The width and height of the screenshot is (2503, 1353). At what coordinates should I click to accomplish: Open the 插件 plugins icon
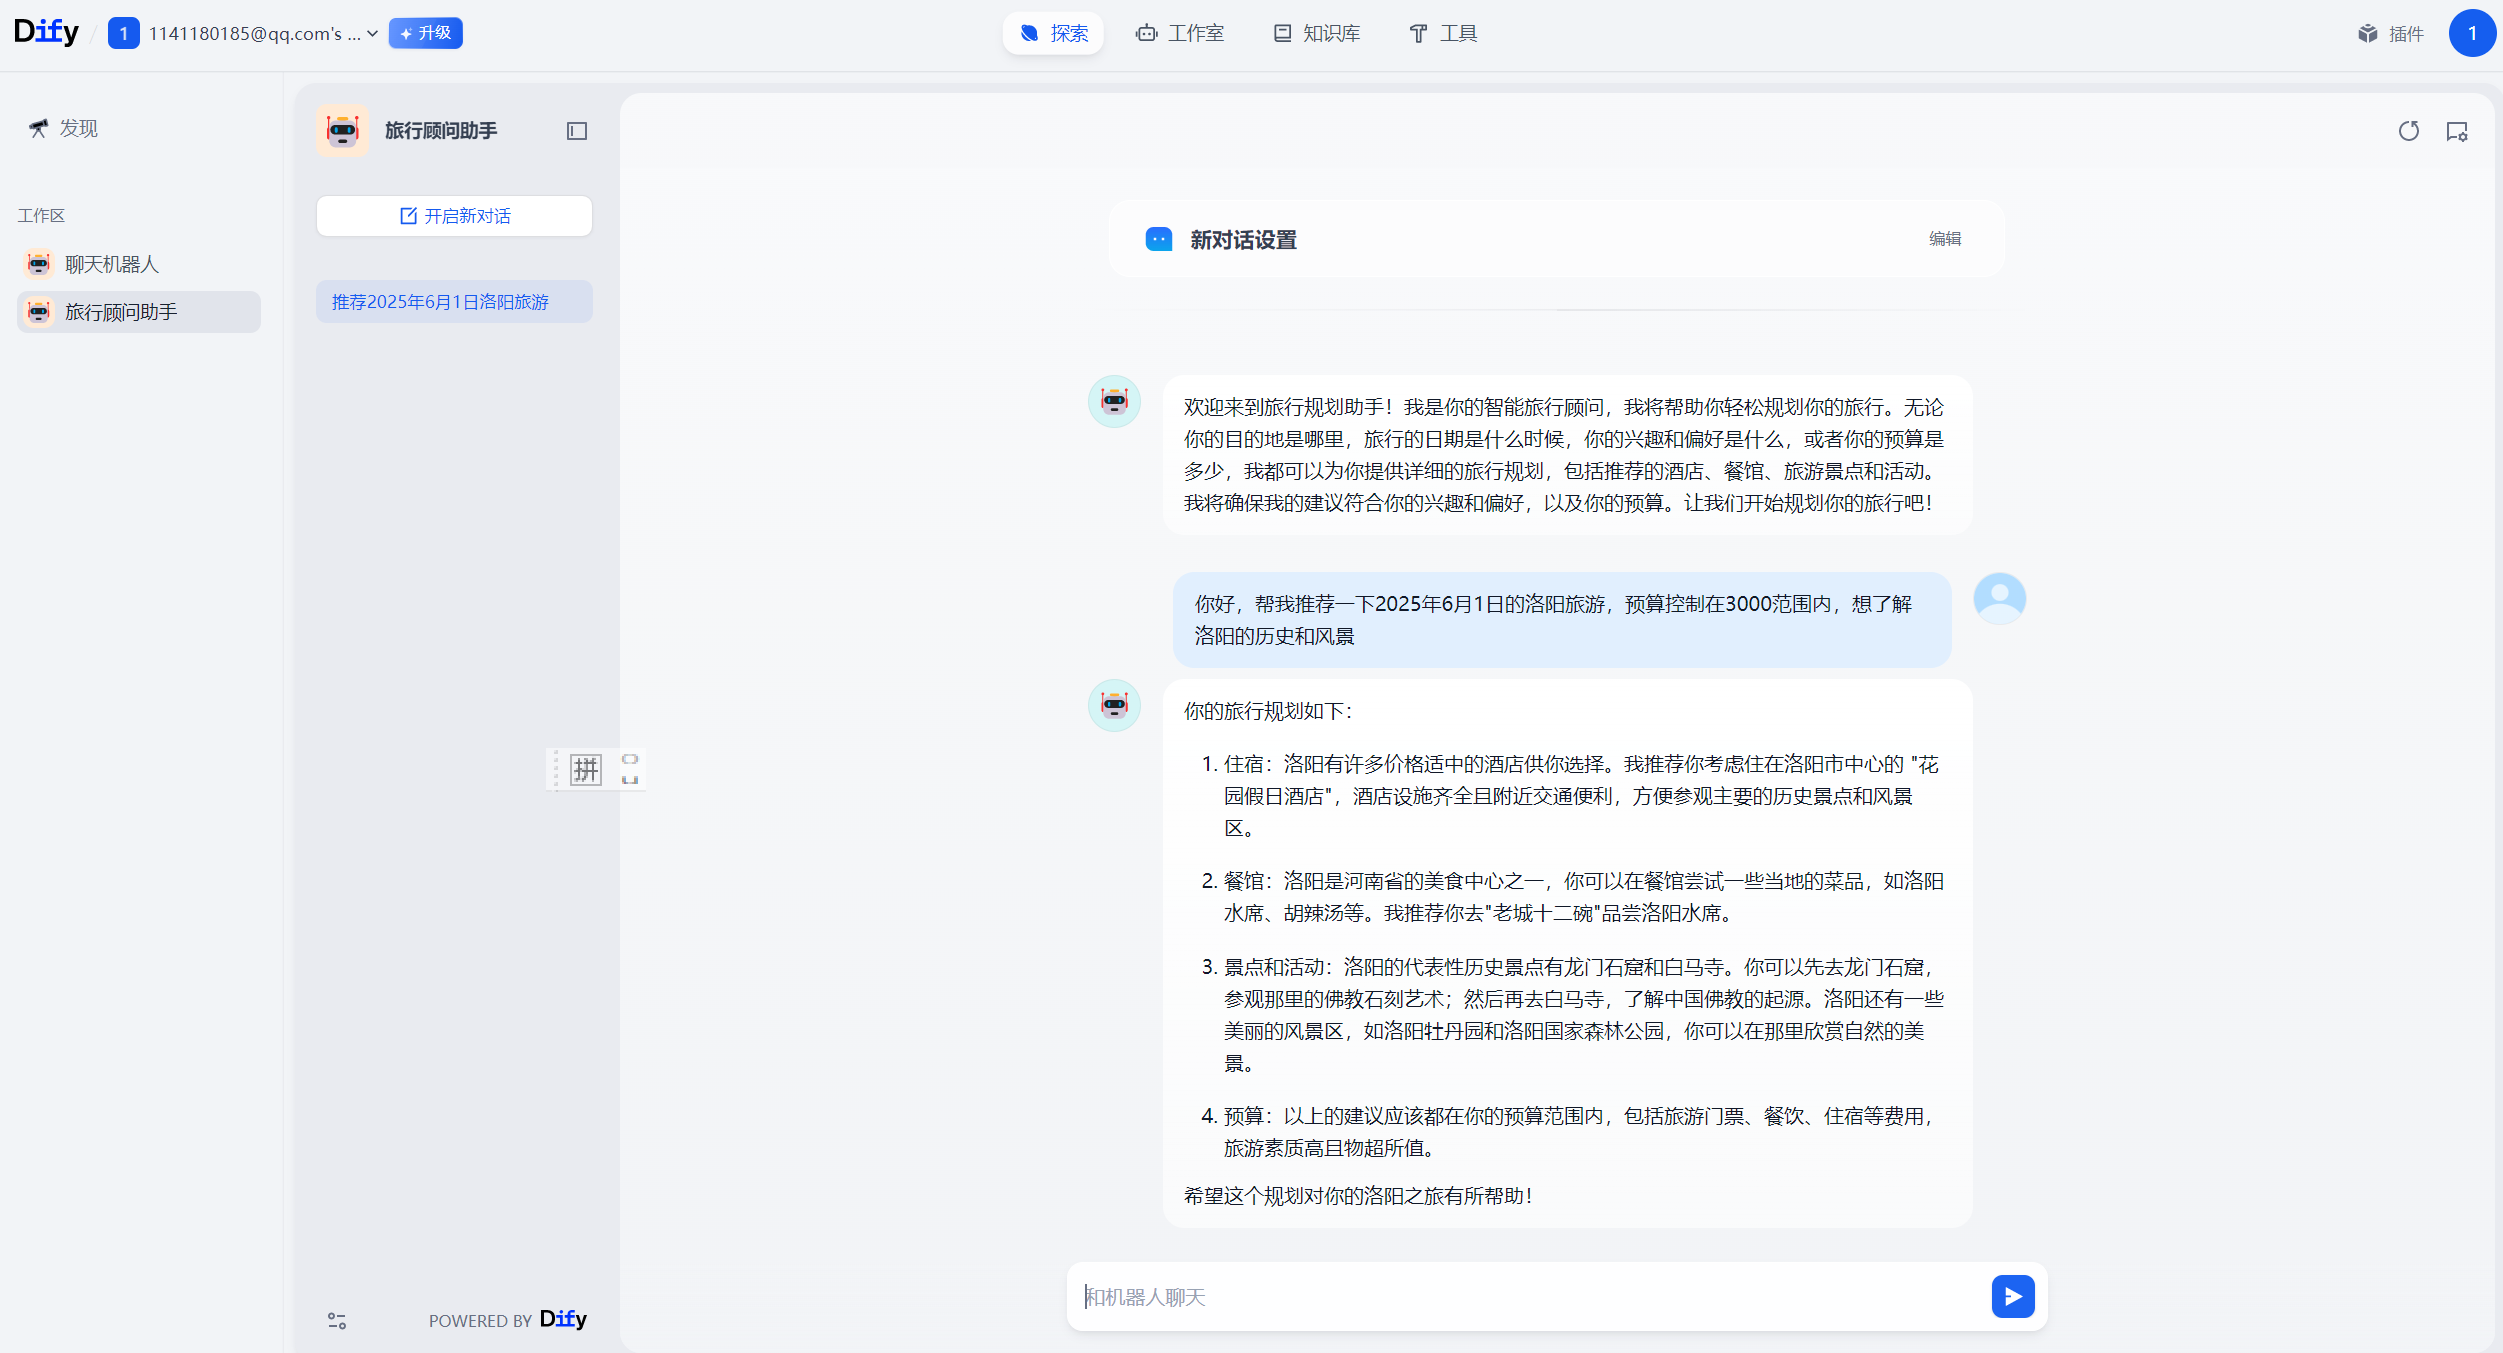pyautogui.click(x=2391, y=34)
